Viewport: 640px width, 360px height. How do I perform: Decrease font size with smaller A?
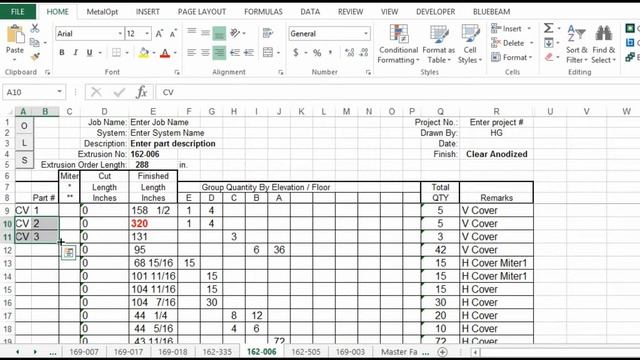tap(173, 34)
